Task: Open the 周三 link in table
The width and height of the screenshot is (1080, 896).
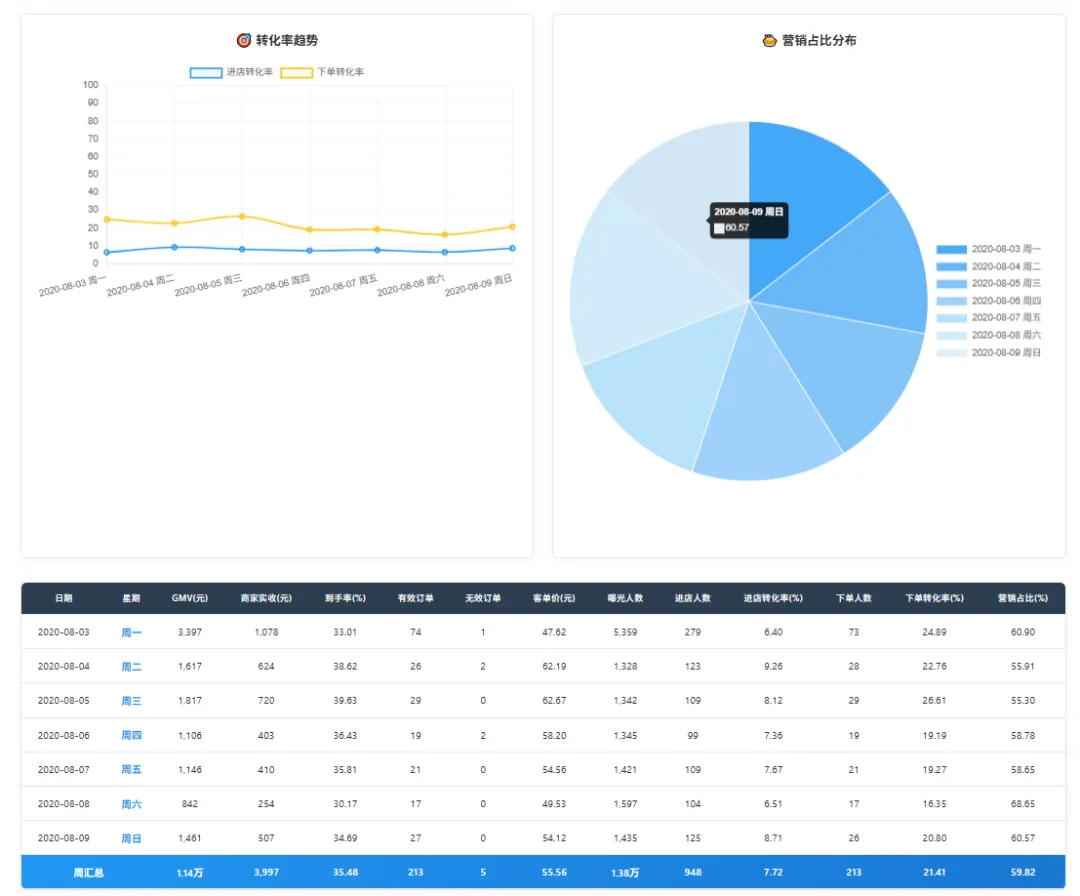Action: point(132,701)
